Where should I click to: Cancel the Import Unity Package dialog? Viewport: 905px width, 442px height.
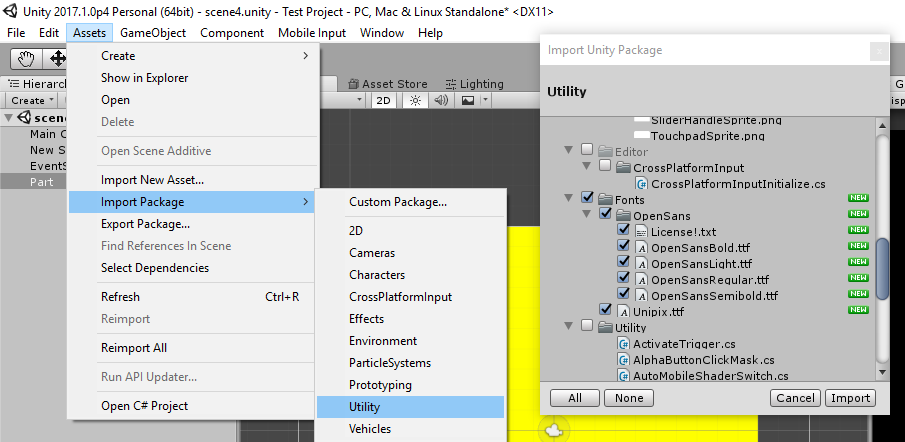click(795, 398)
